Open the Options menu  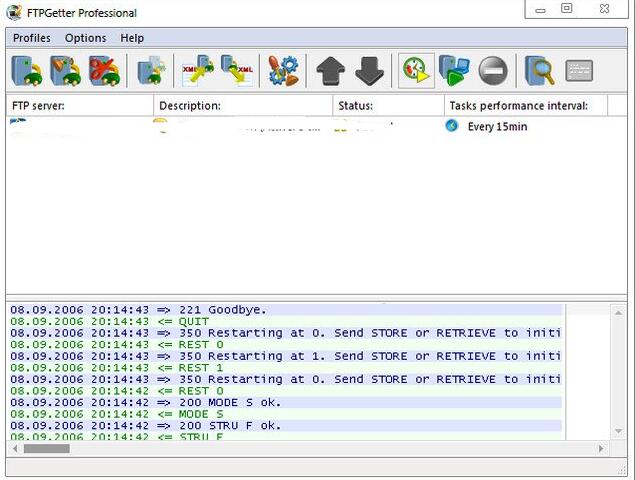point(85,38)
